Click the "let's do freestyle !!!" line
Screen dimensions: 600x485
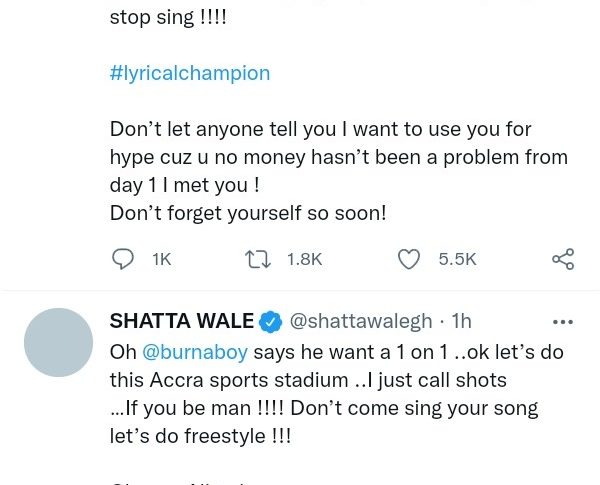[x=212, y=436]
